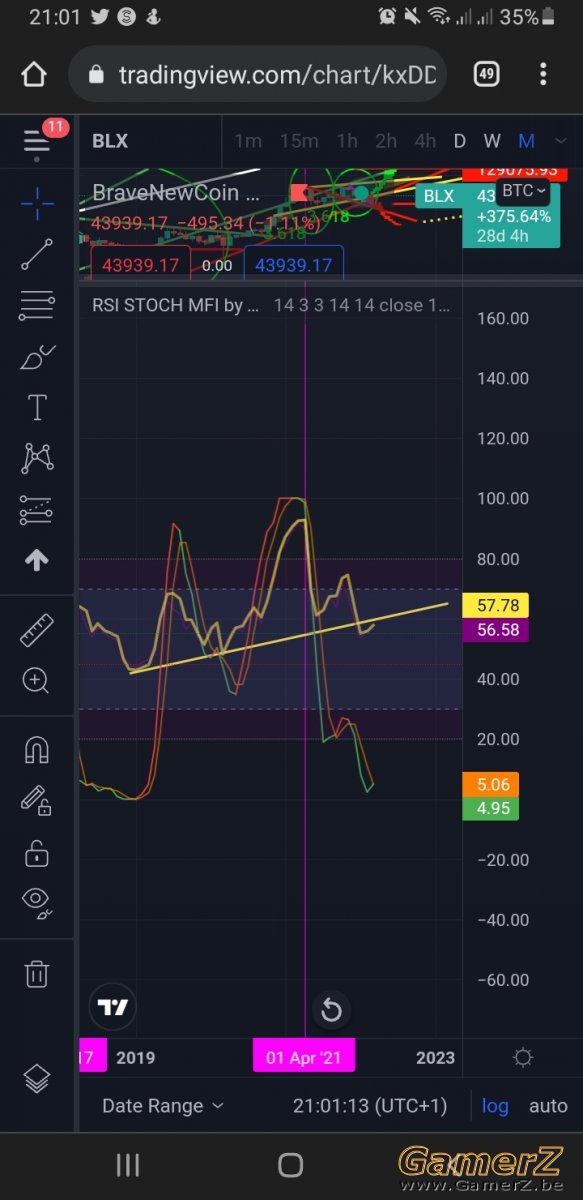583x1200 pixels.
Task: Toggle auto scale on price axis
Action: (548, 1106)
